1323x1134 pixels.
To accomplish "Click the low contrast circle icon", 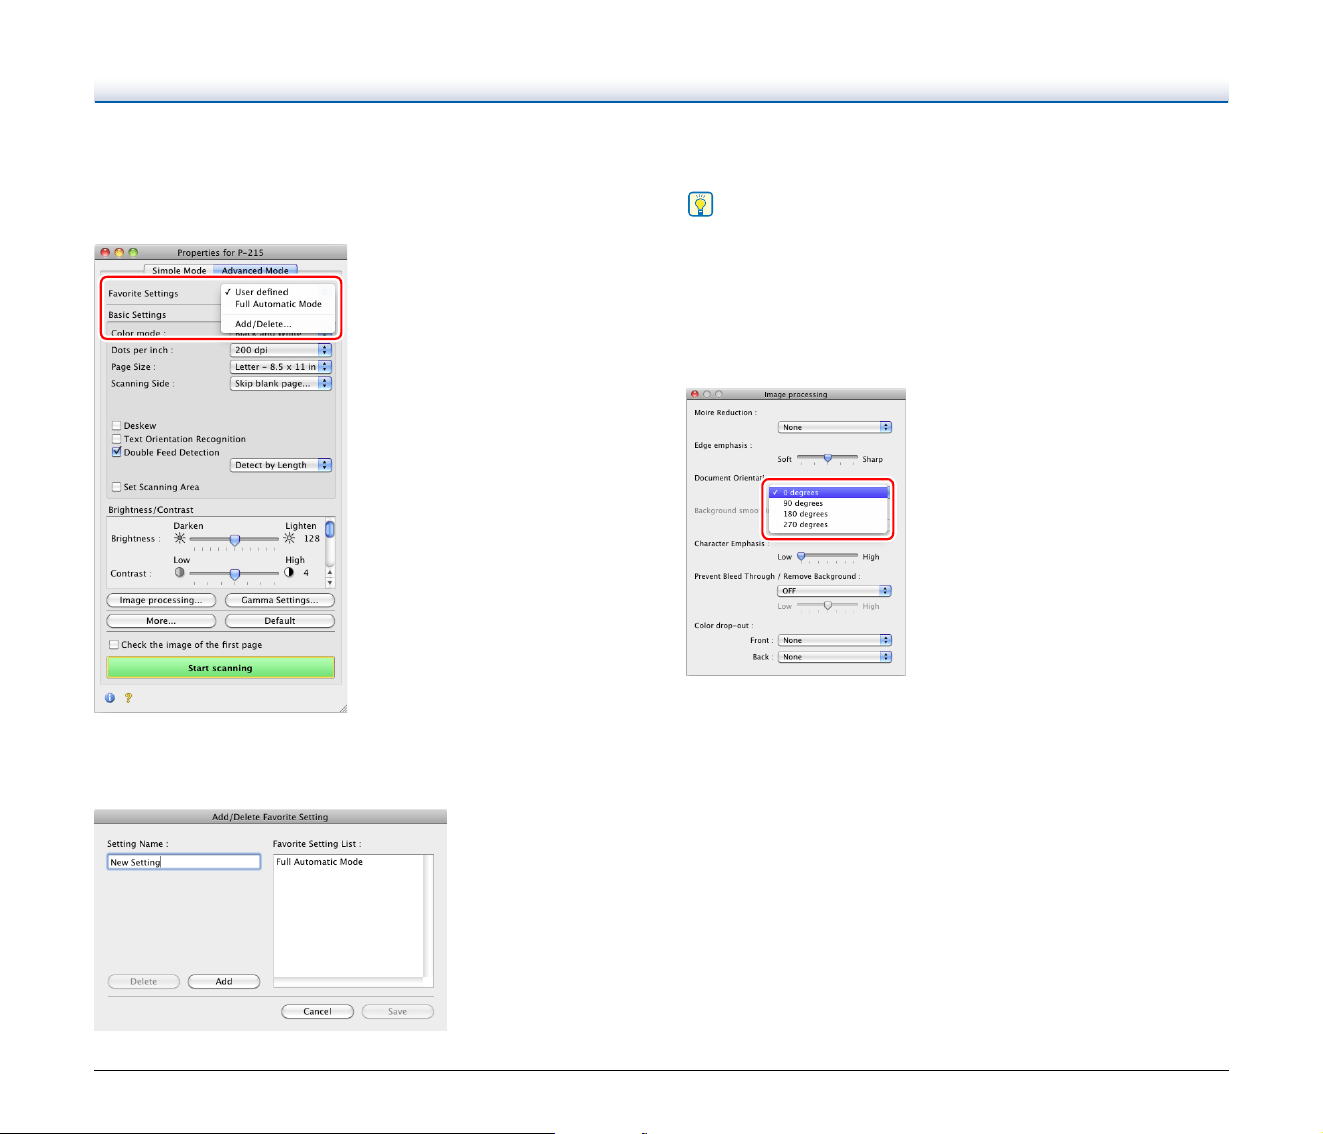I will pos(180,573).
